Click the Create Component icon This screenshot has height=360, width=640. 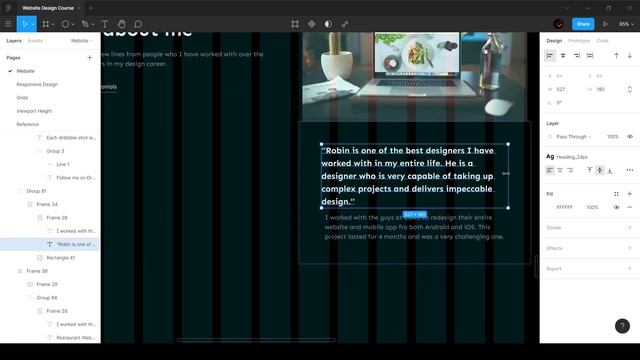coord(311,24)
